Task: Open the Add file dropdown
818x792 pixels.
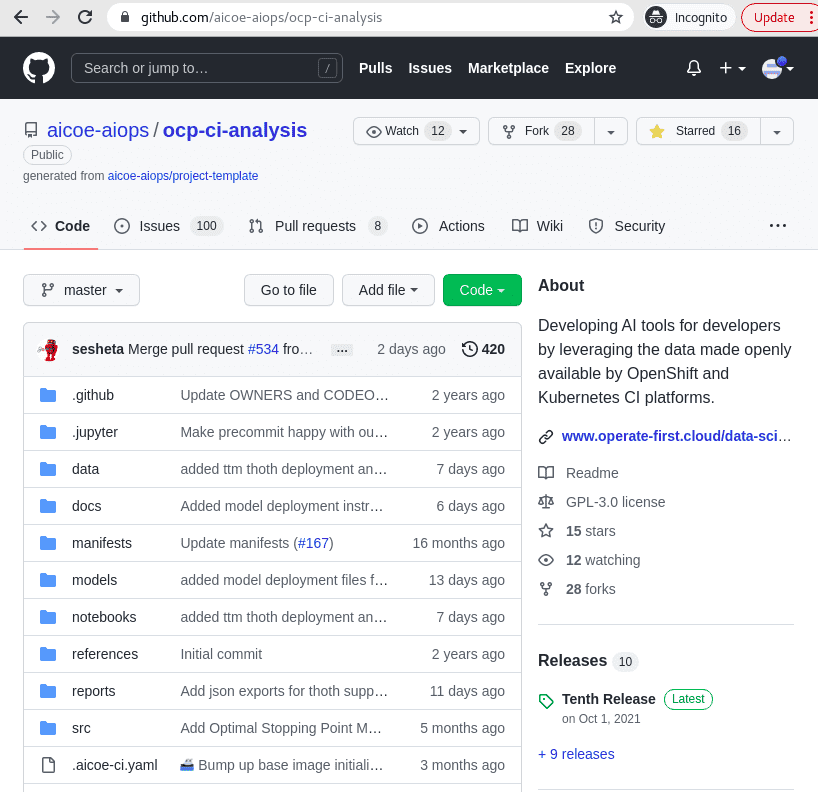Action: tap(388, 290)
